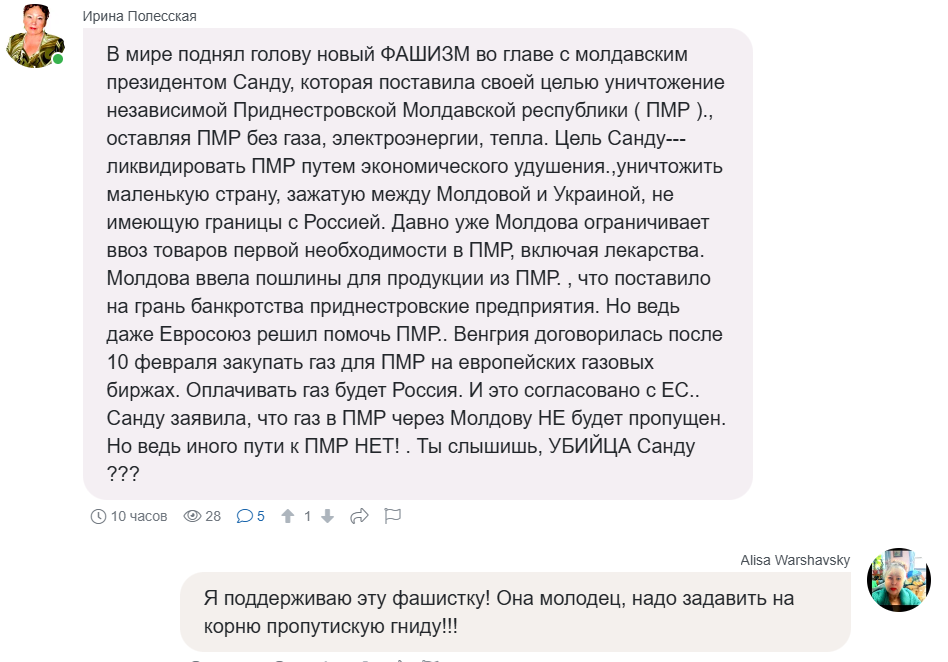Screen dimensions: 948x662
Task: Downvote Ирина Полесская's comment
Action: tap(327, 516)
